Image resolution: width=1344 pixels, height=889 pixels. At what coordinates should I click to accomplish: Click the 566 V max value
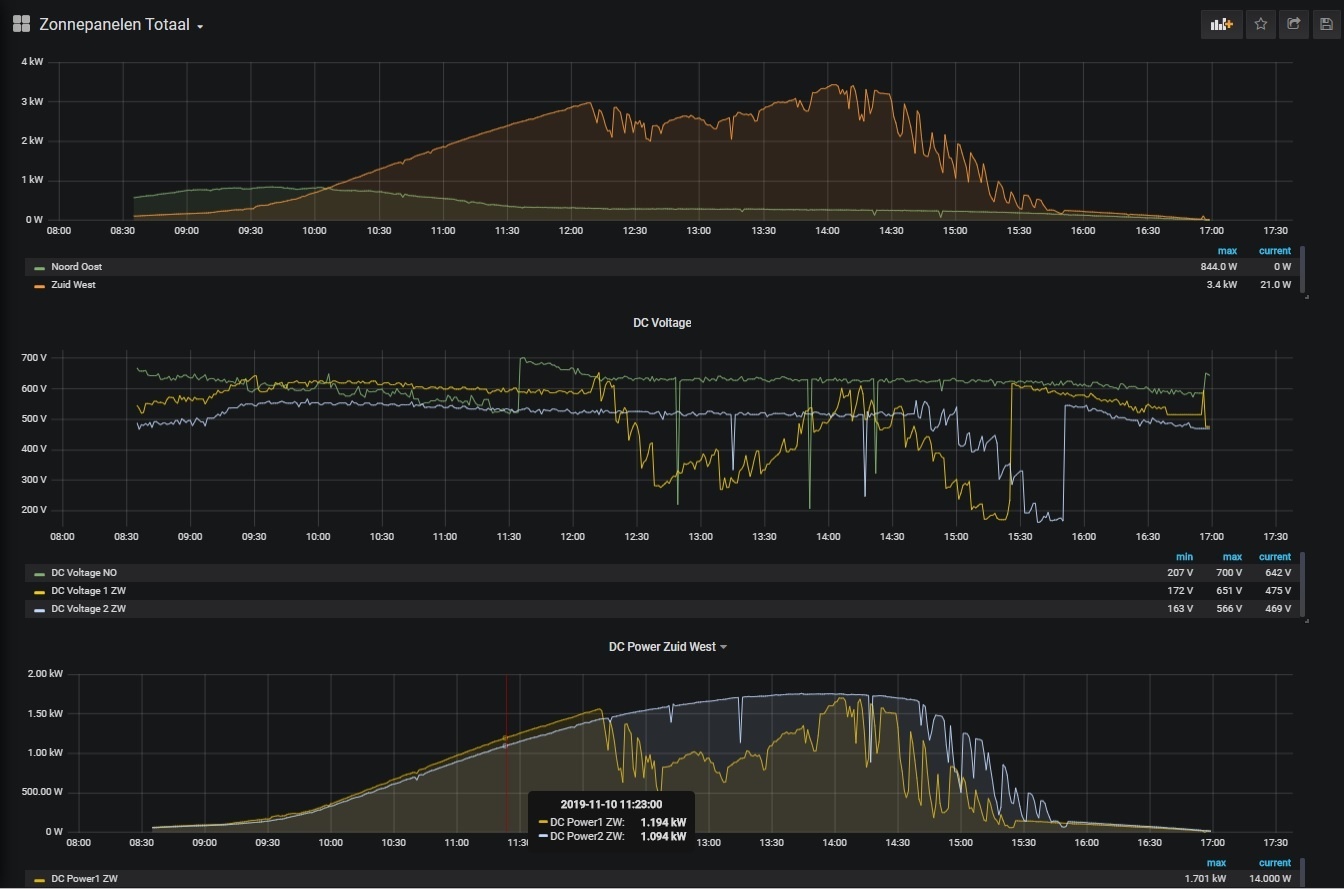tap(1230, 609)
